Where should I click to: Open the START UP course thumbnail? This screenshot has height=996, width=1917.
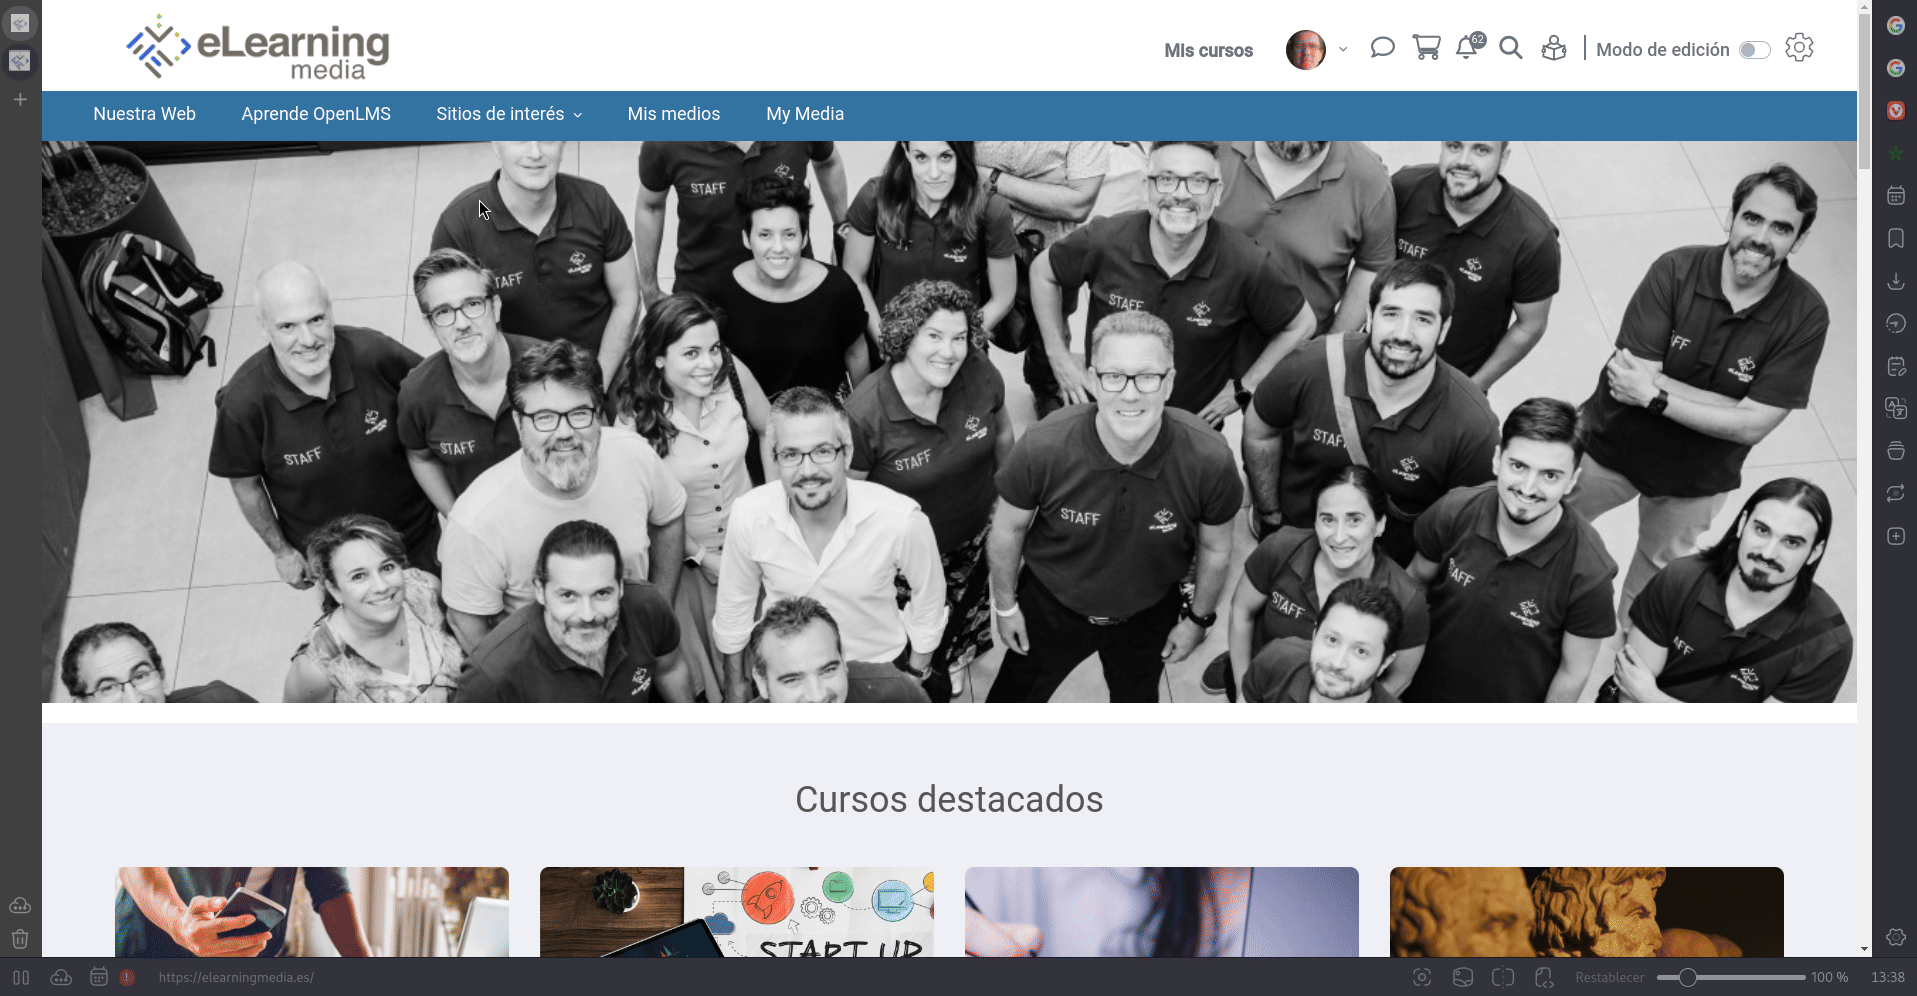737,912
